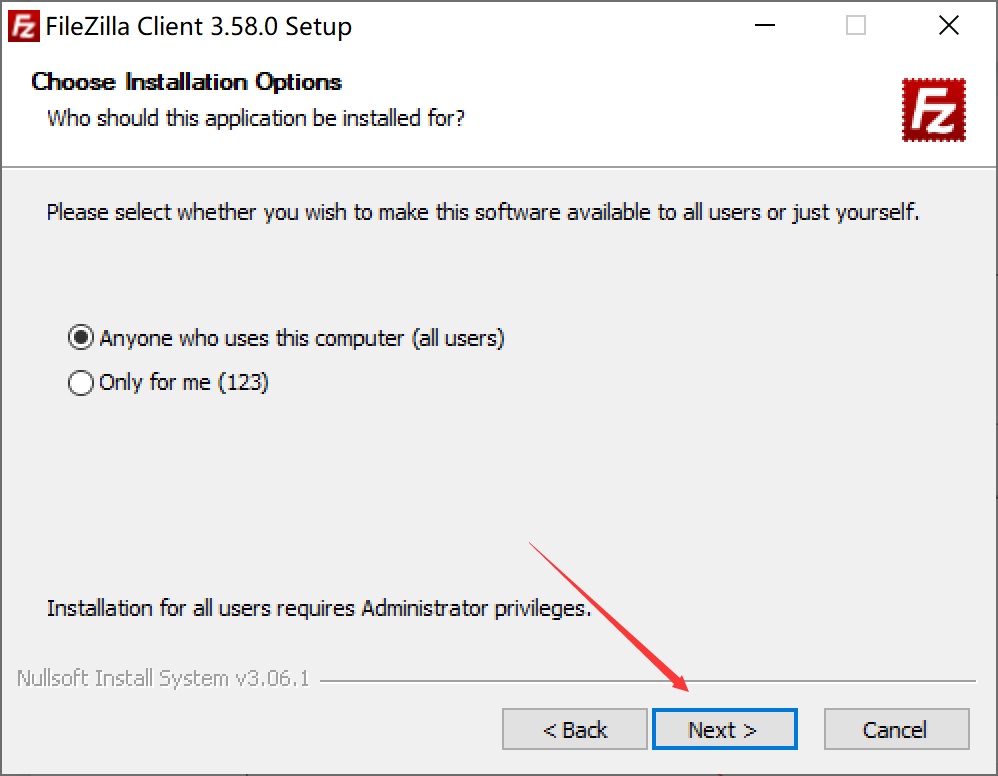Click the large red FileZilla logo in header
Screen dimensions: 998x776
coord(933,109)
